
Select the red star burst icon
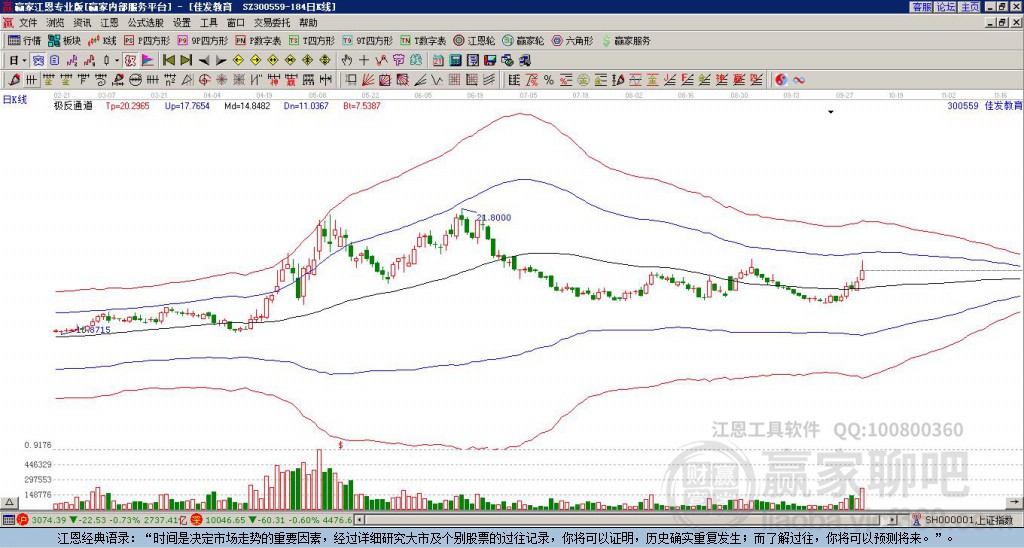click(221, 80)
